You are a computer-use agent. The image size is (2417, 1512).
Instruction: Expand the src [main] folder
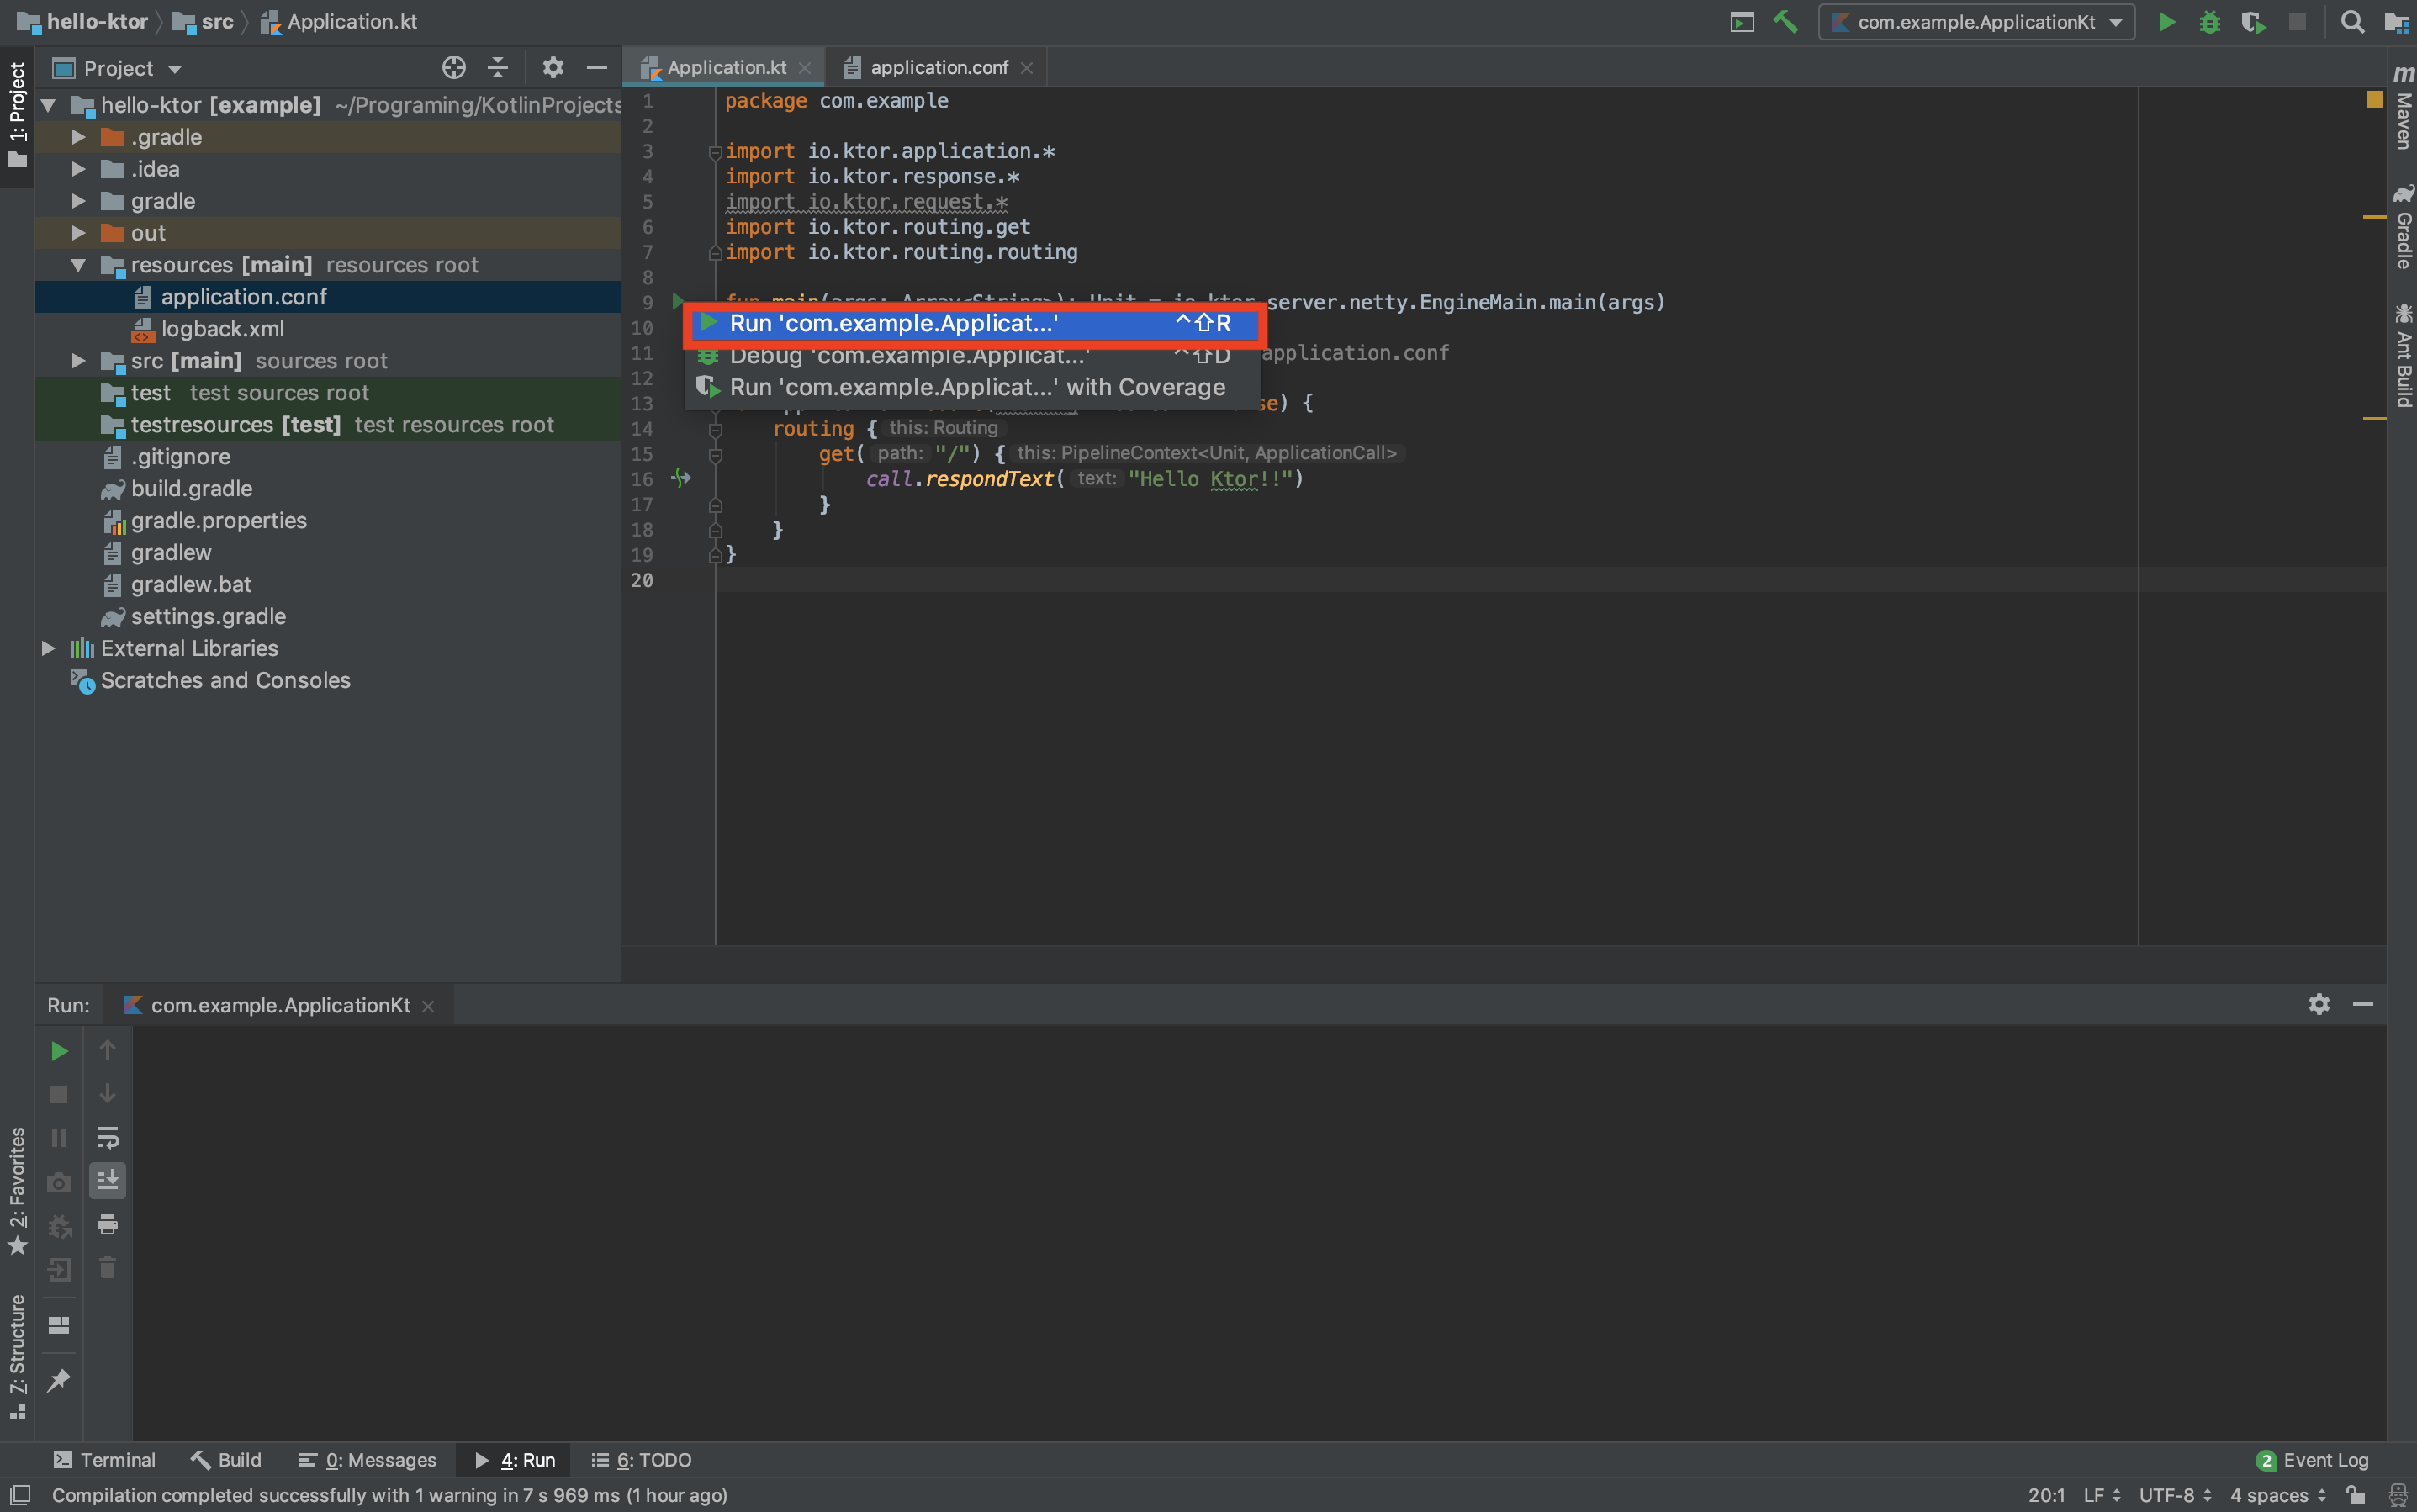tap(79, 361)
